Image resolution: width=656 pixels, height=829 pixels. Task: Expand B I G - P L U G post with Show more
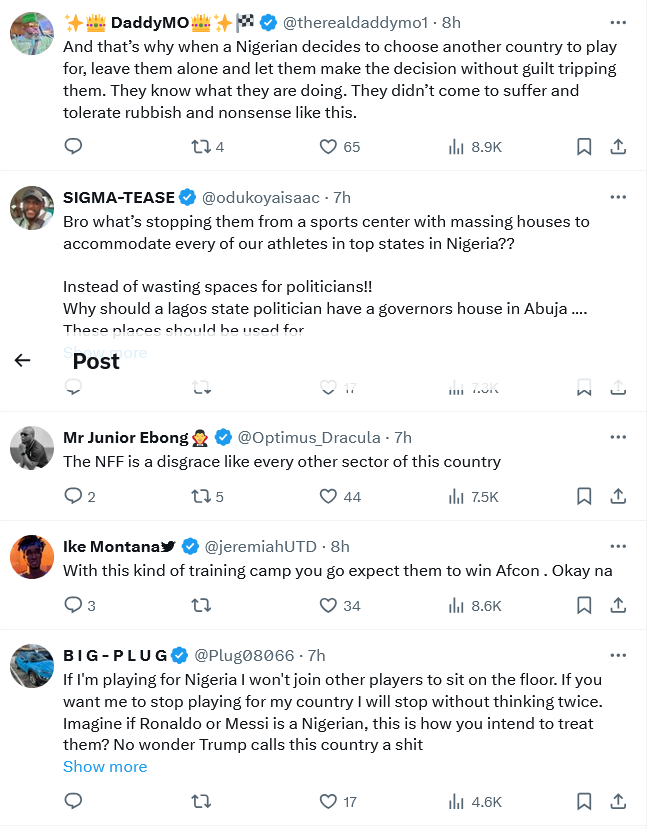105,767
